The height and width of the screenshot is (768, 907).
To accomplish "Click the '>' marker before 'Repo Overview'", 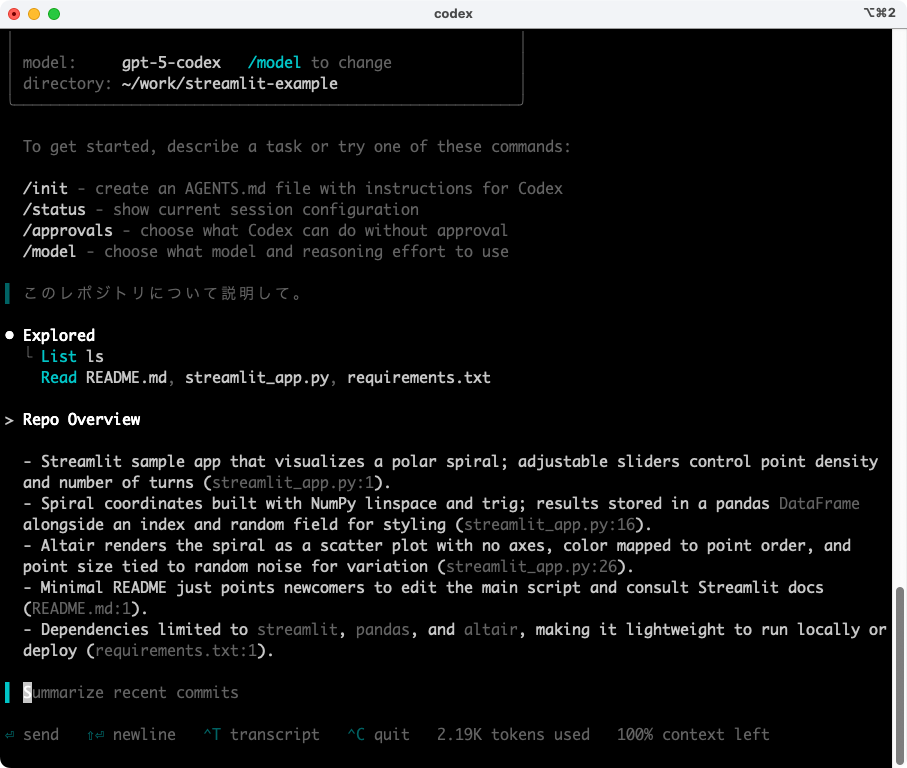I will click(x=9, y=420).
